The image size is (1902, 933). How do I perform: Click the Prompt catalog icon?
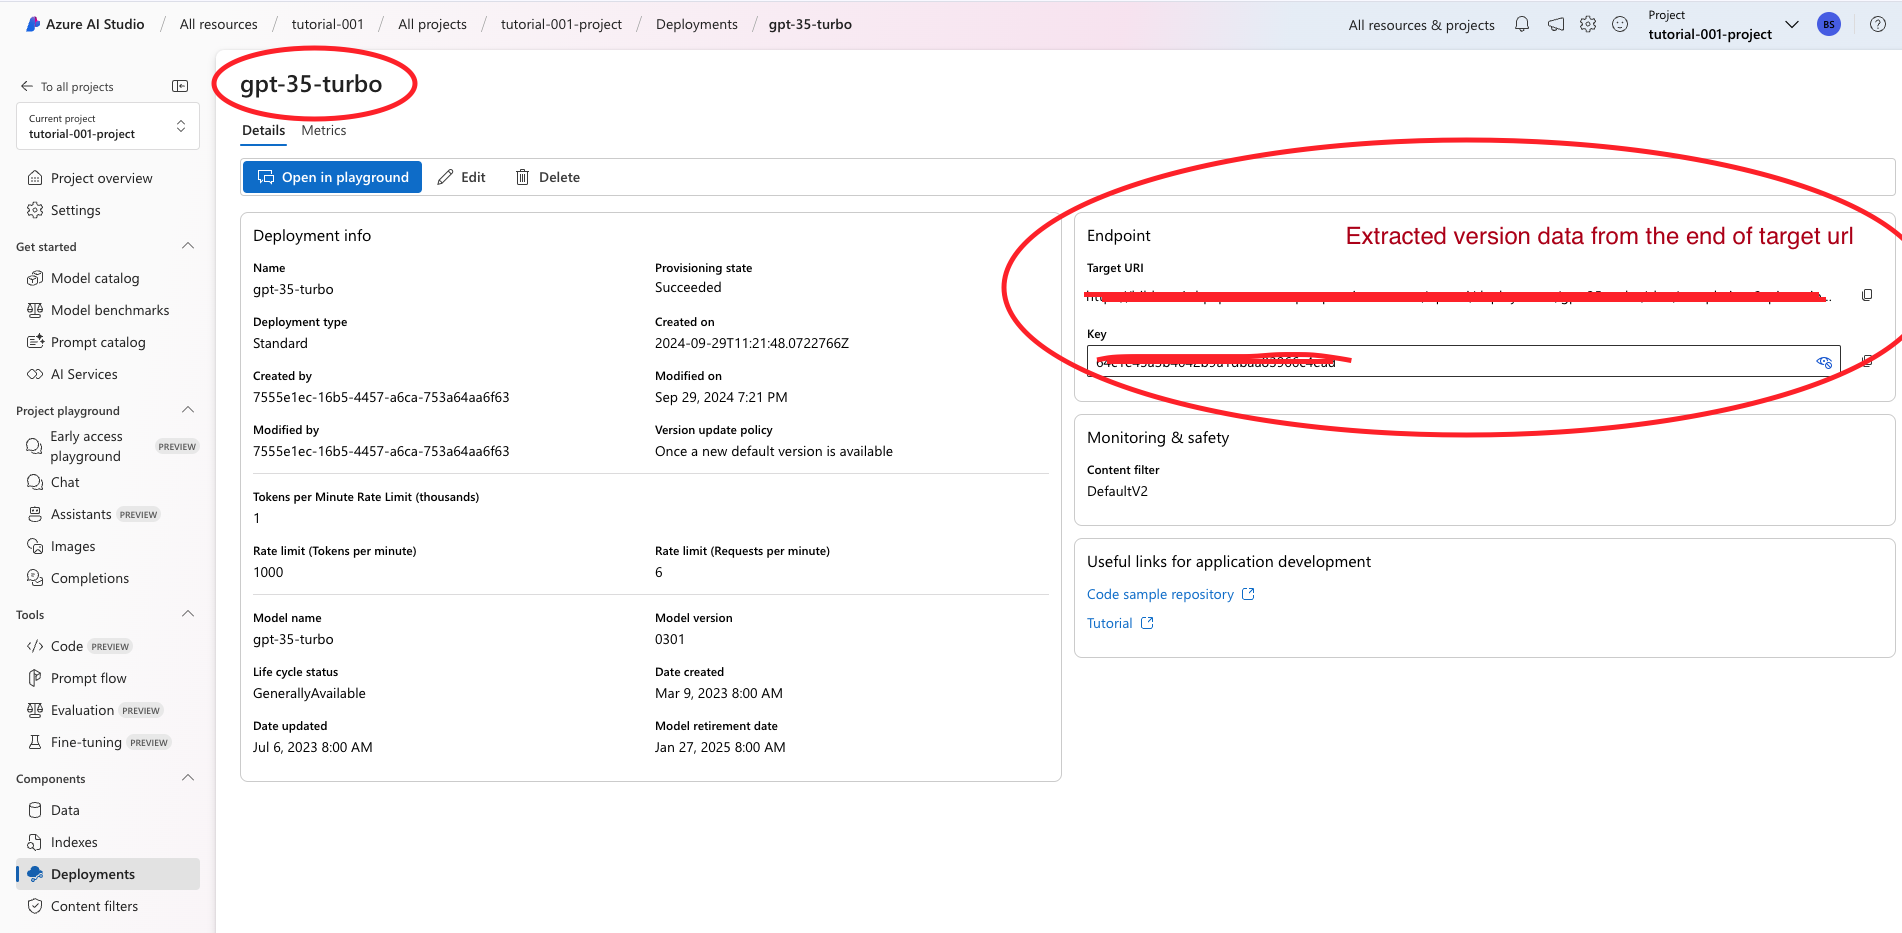tap(35, 342)
